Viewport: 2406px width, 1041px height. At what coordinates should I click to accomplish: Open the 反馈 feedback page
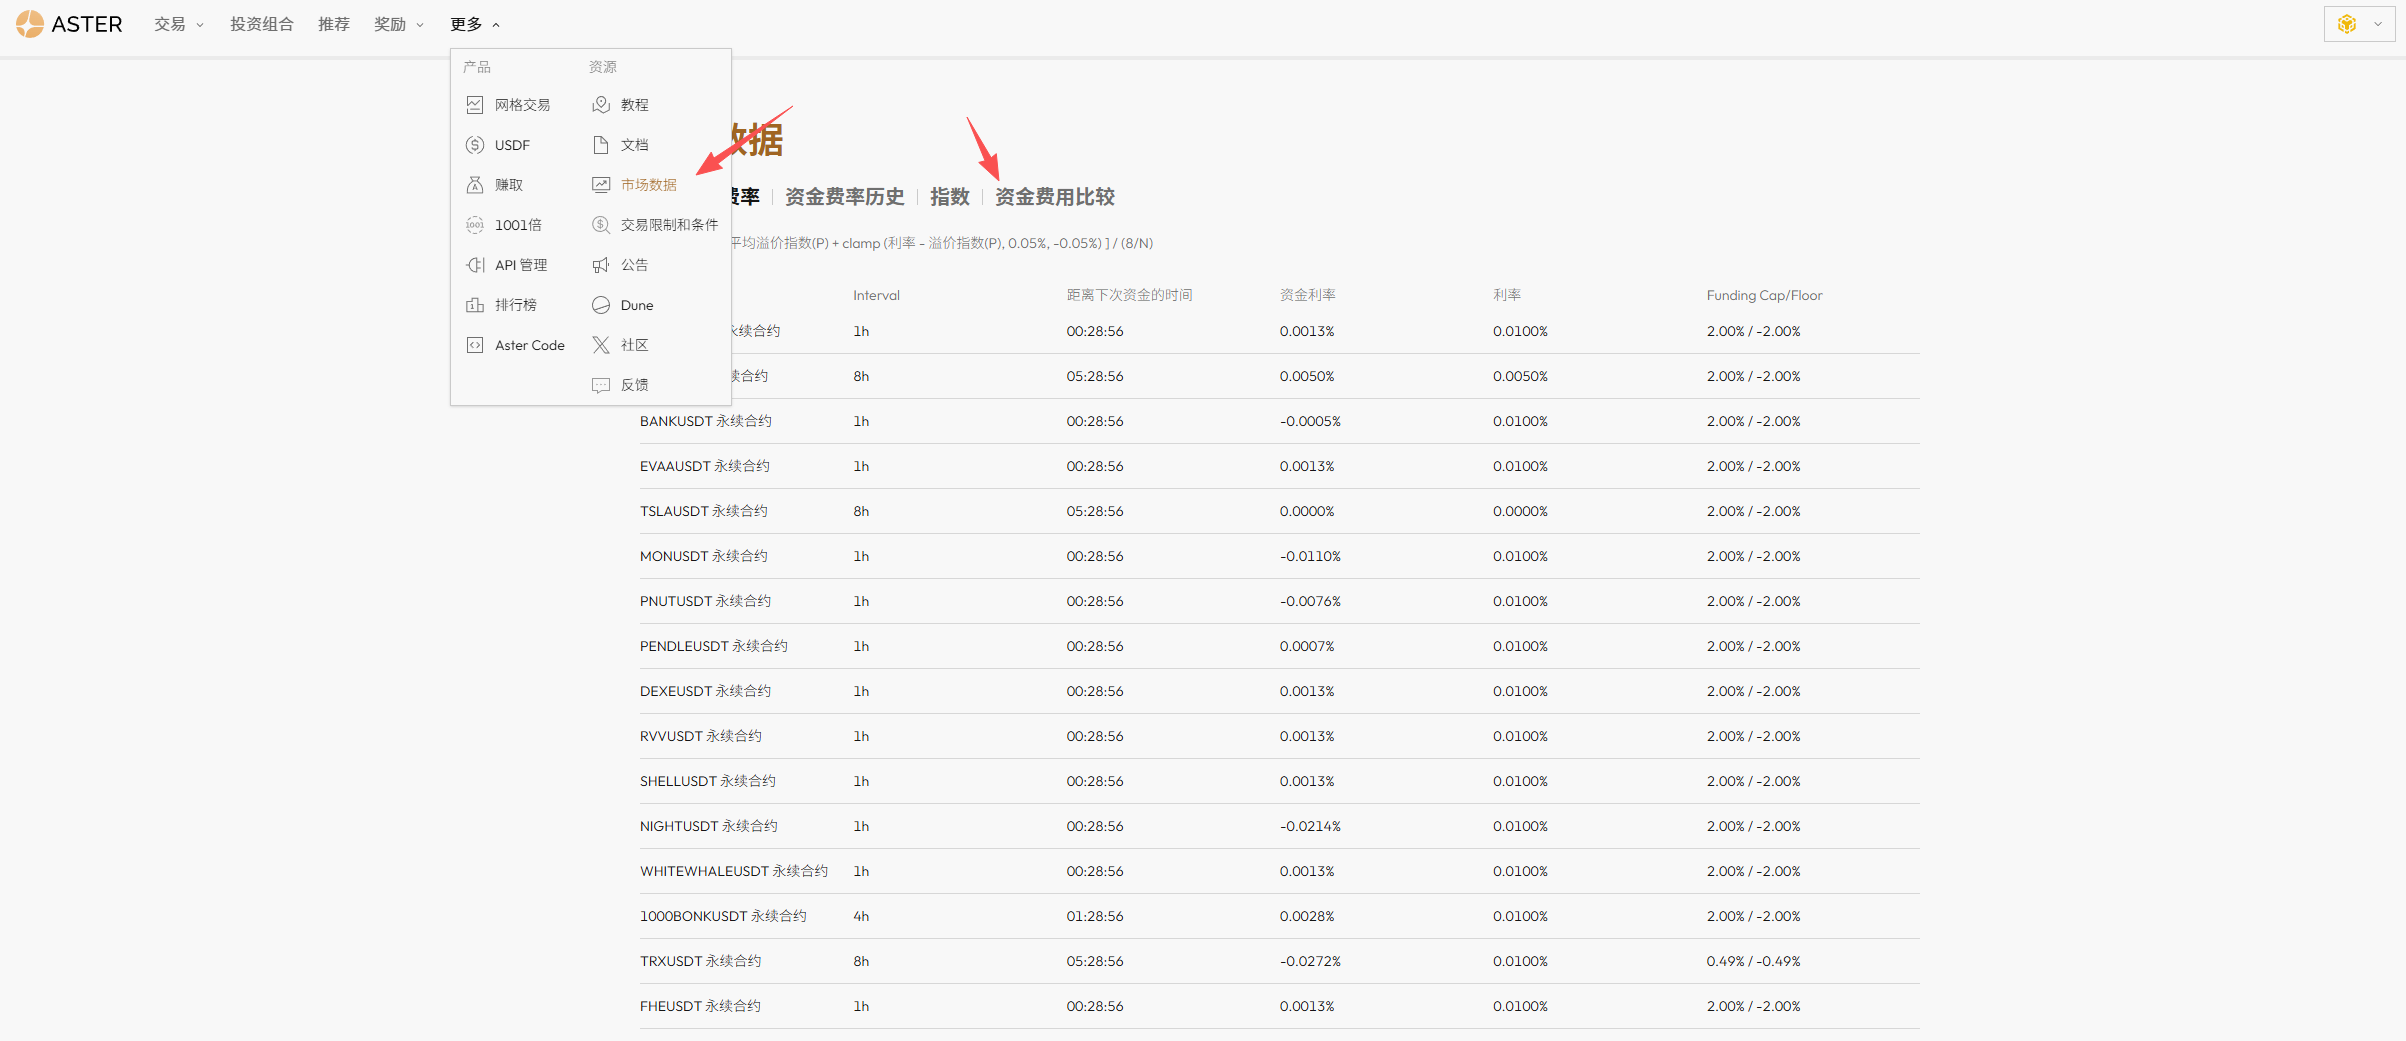coord(633,384)
